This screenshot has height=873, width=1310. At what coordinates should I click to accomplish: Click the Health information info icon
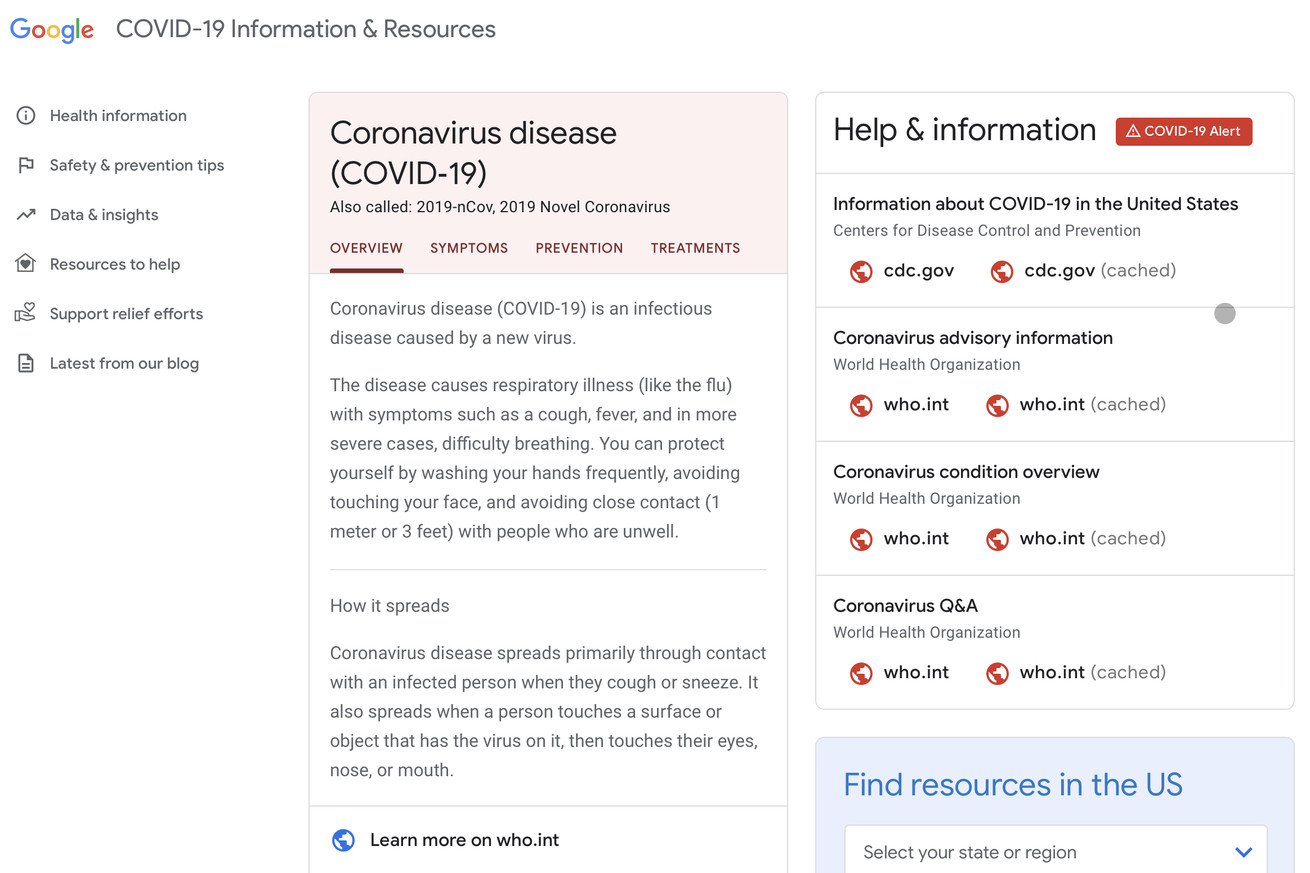26,116
